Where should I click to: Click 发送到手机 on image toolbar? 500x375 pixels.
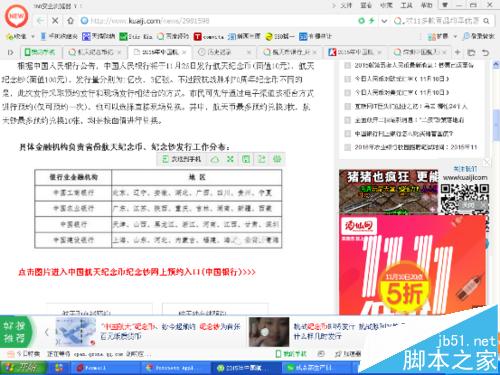[x=182, y=159]
